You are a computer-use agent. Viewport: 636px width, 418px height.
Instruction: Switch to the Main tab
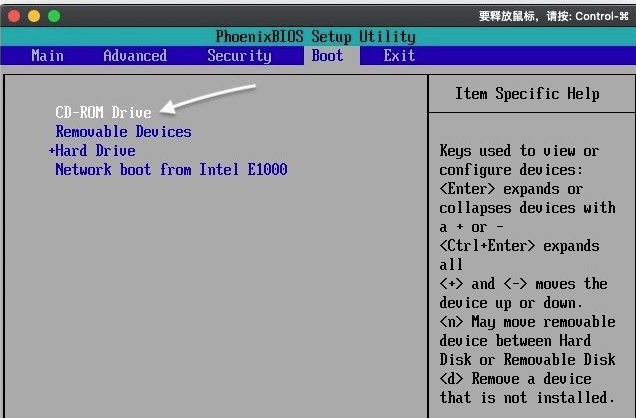click(47, 56)
